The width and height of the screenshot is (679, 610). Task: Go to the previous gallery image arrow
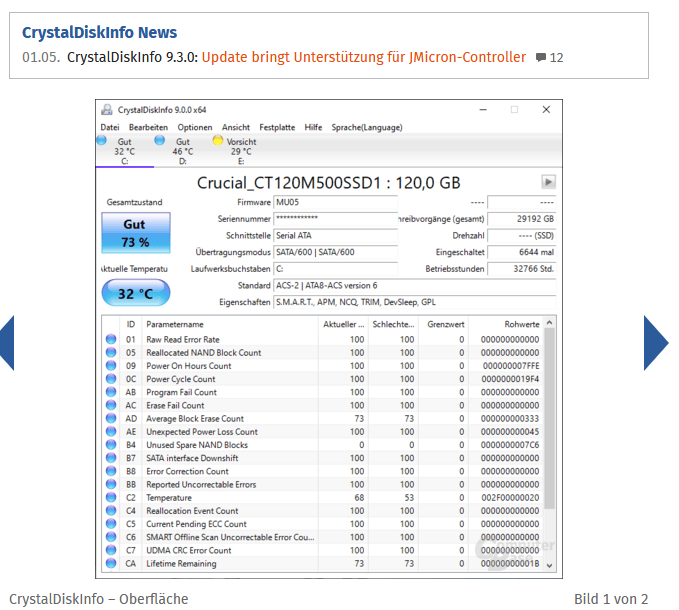tap(7, 343)
